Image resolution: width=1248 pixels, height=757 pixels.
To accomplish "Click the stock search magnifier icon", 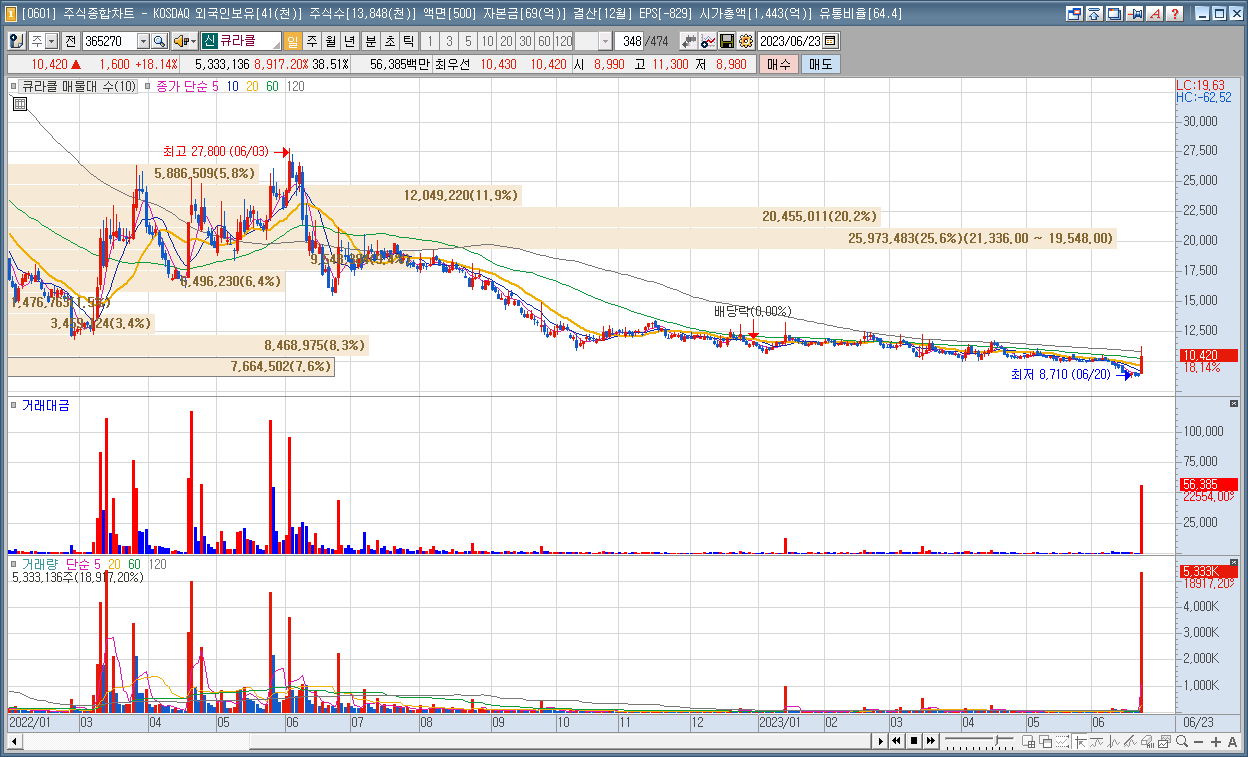I will pos(159,41).
